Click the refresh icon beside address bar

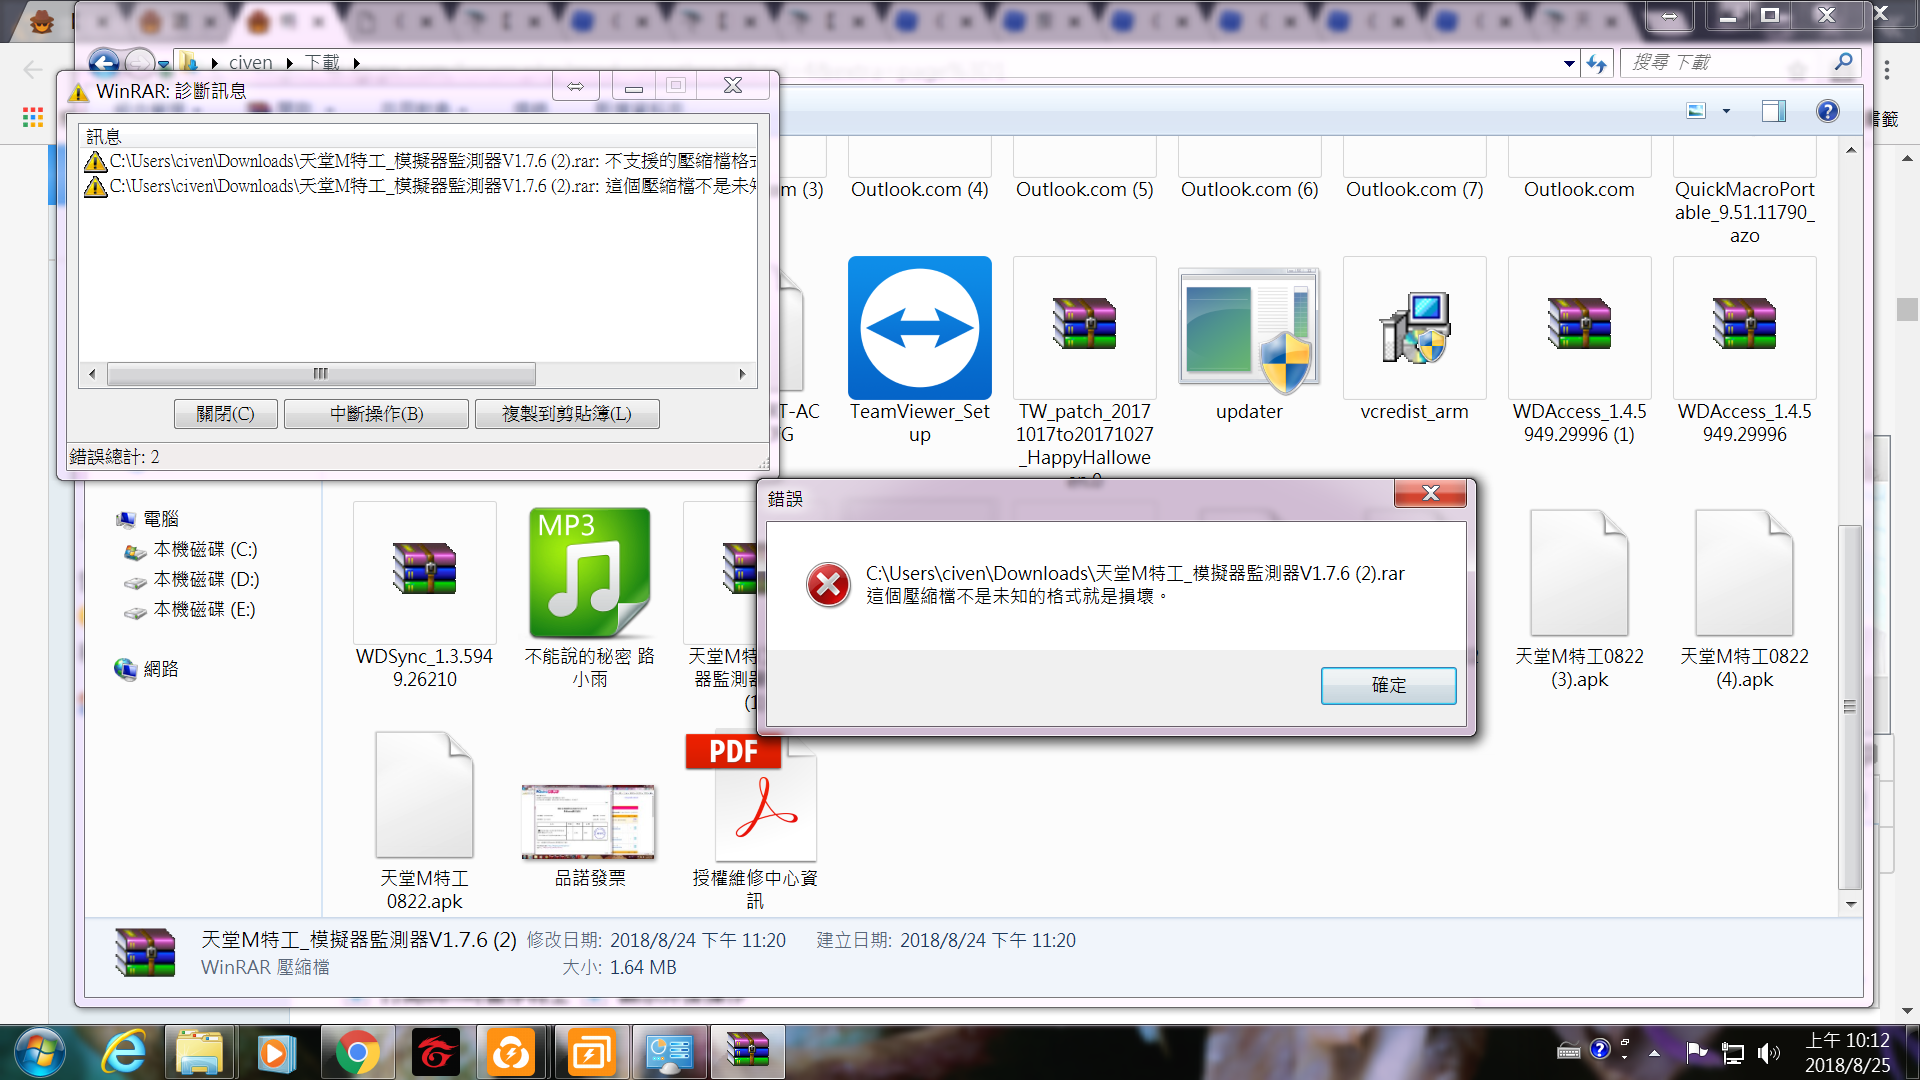[x=1597, y=63]
